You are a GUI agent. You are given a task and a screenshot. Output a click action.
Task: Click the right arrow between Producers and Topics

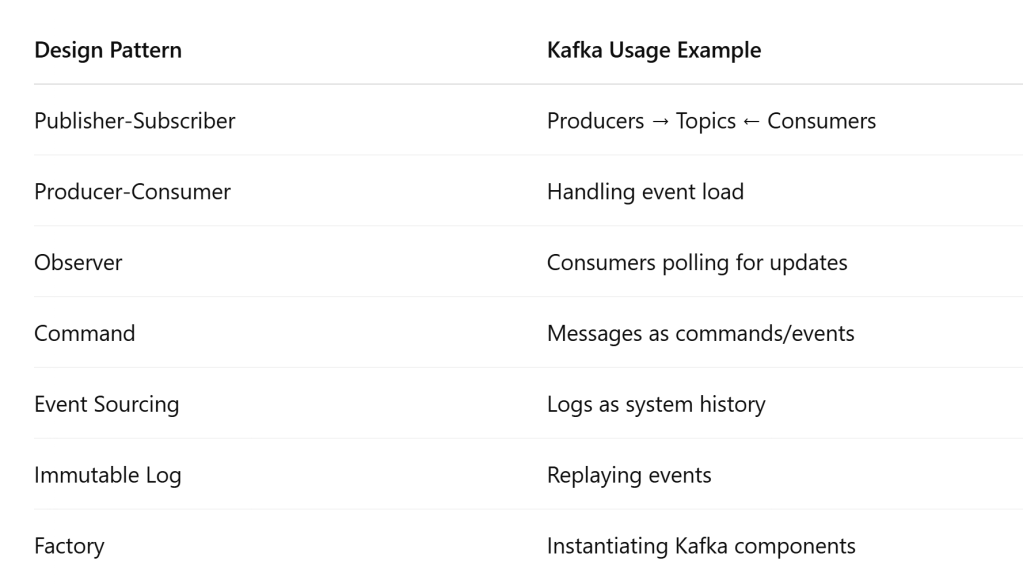660,121
